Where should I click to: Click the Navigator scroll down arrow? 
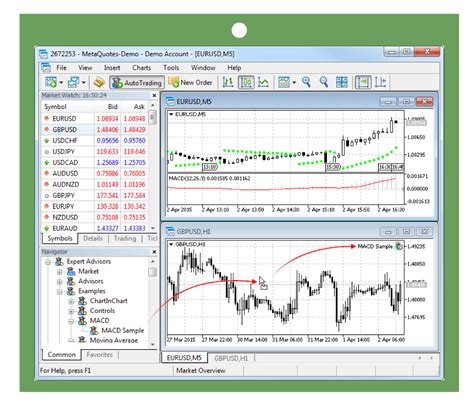click(x=153, y=344)
